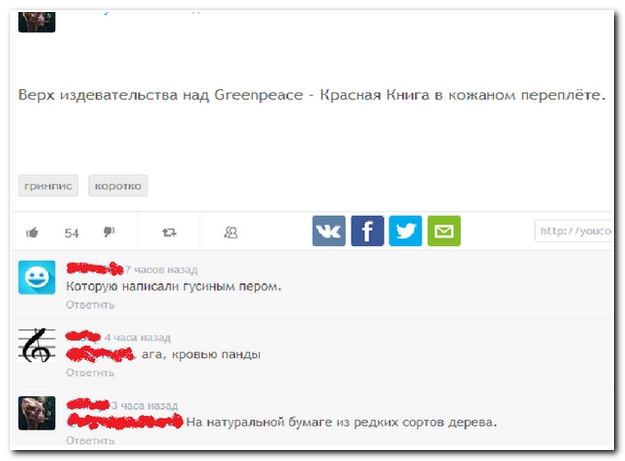
Task: Share the post on VK
Action: coord(329,231)
